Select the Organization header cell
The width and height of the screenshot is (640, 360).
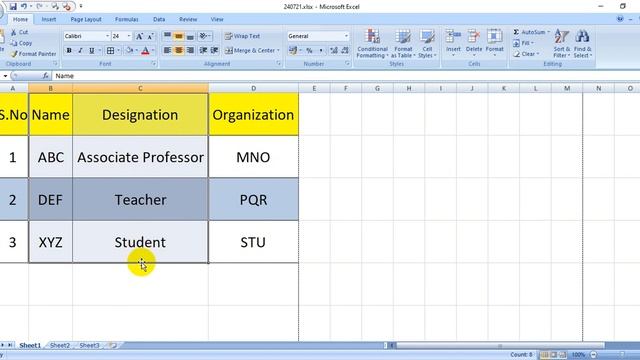click(x=253, y=115)
